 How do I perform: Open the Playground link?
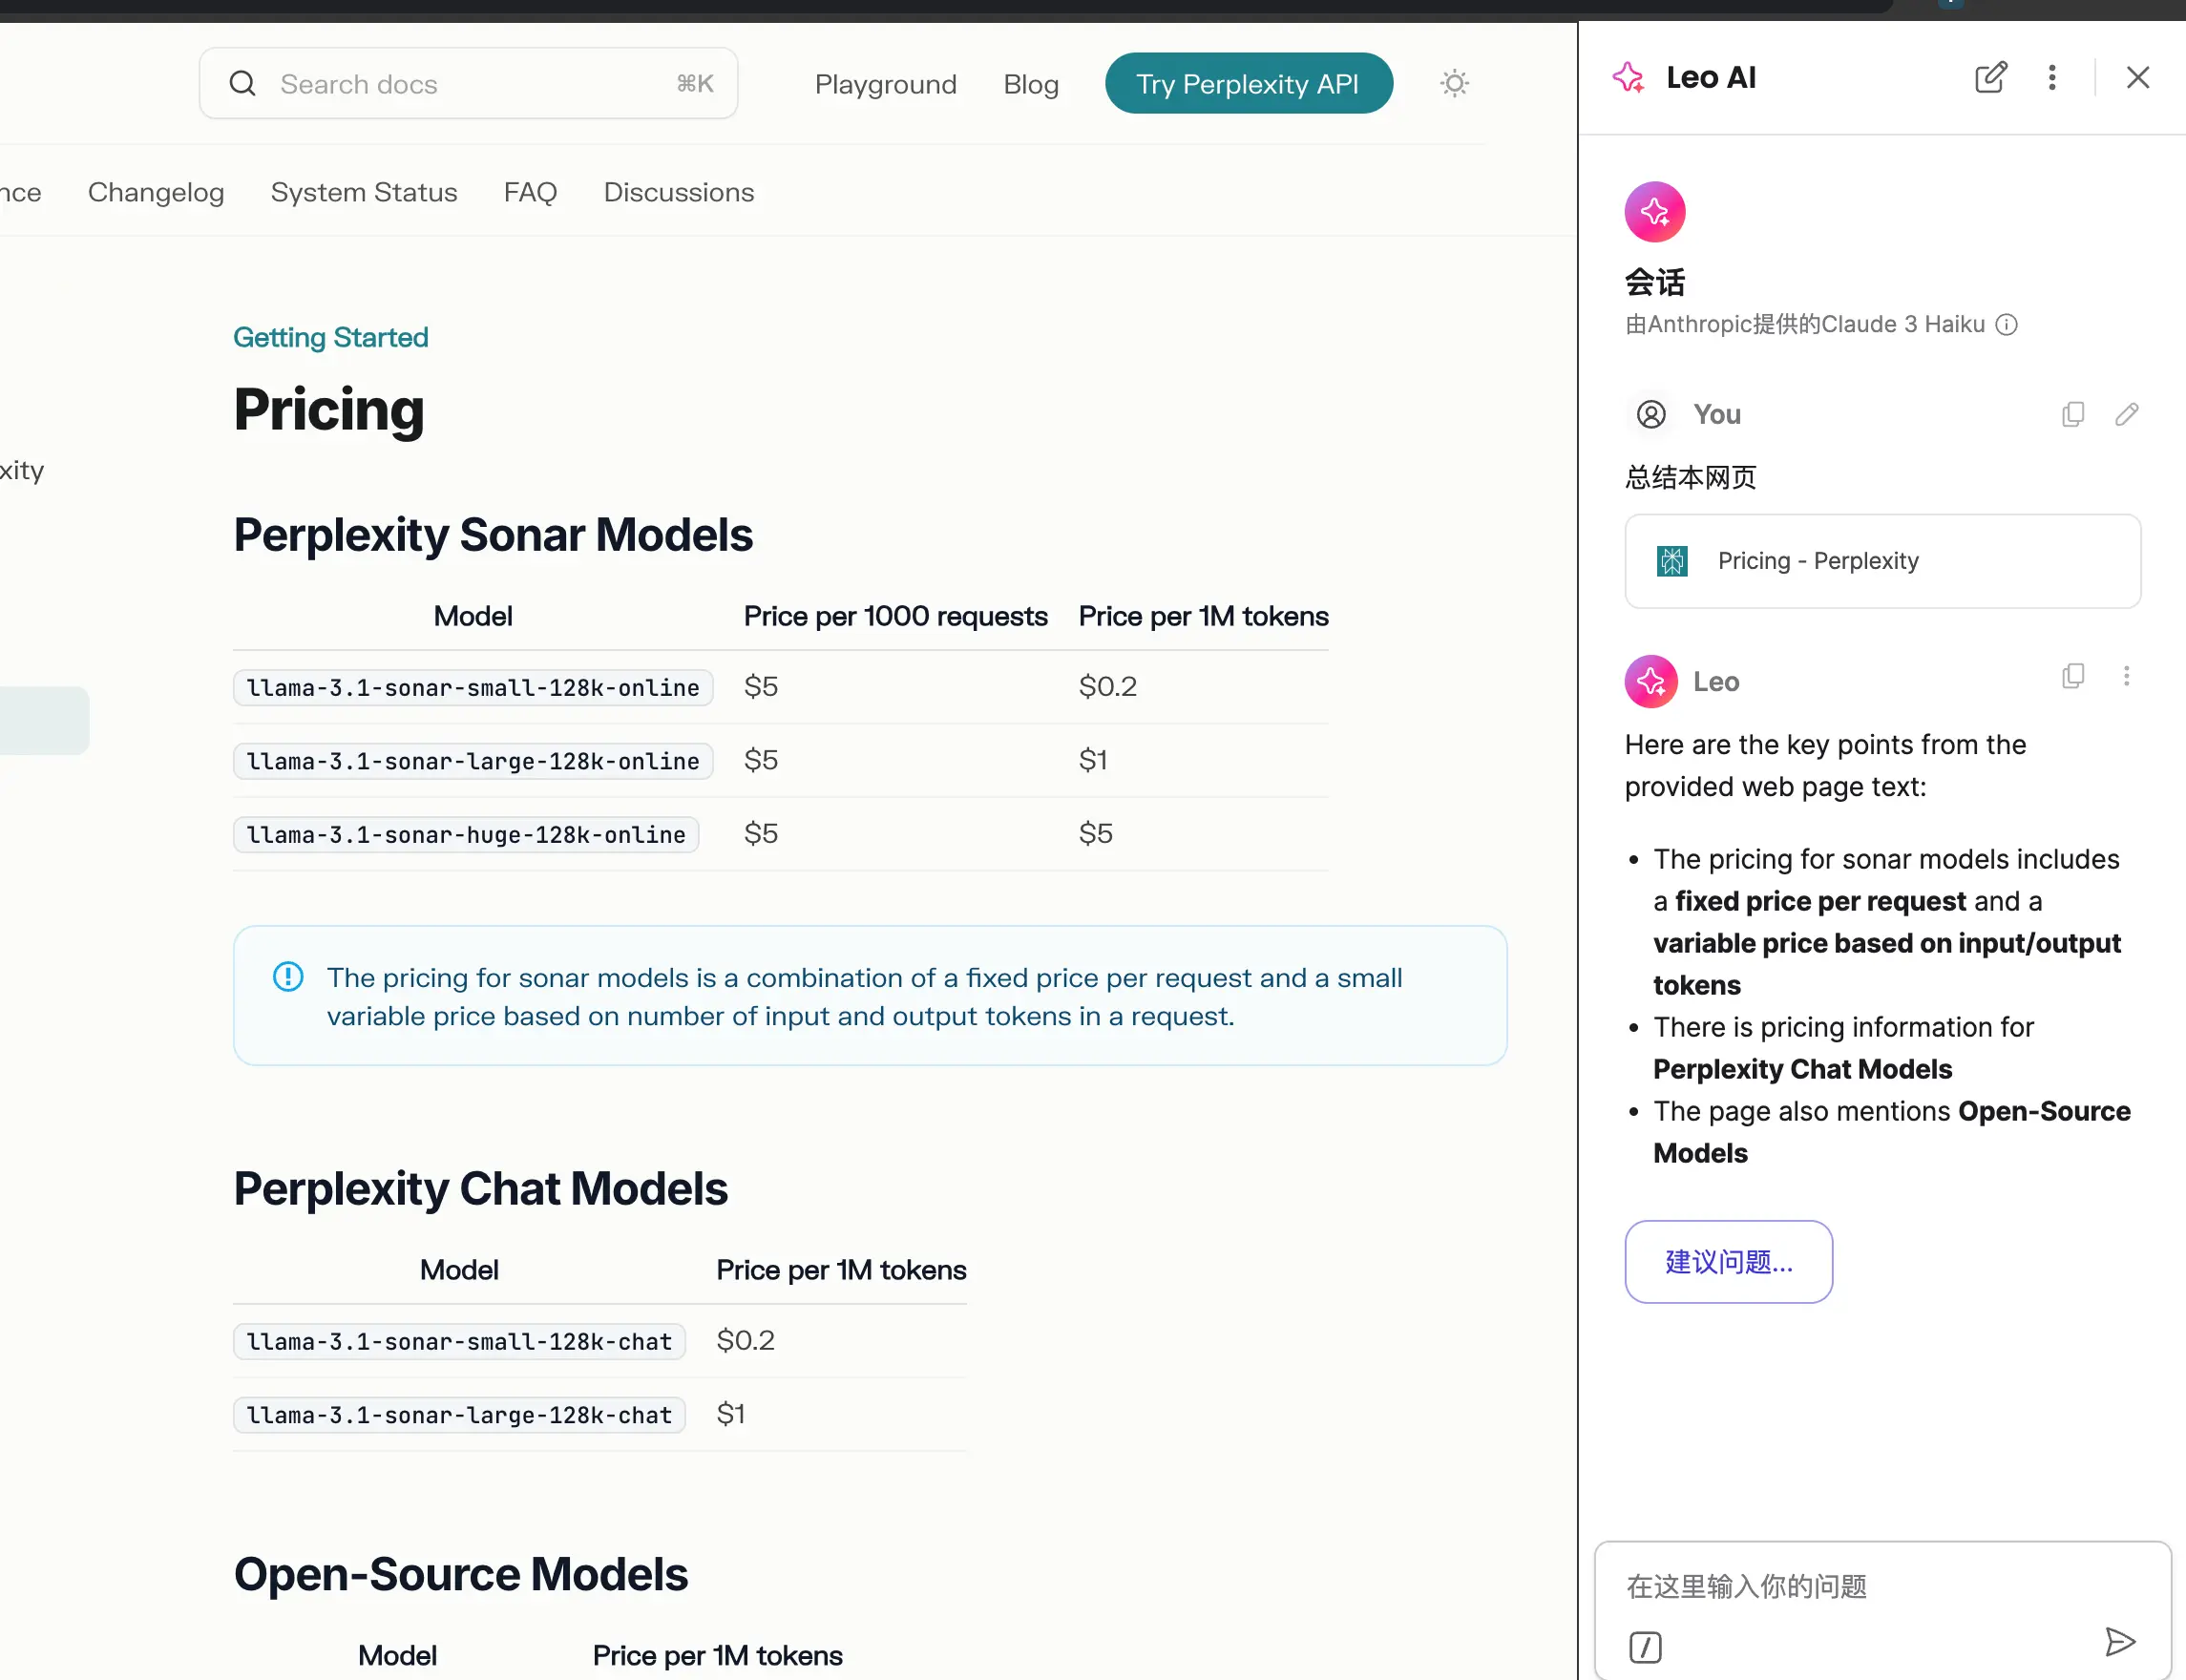click(886, 84)
